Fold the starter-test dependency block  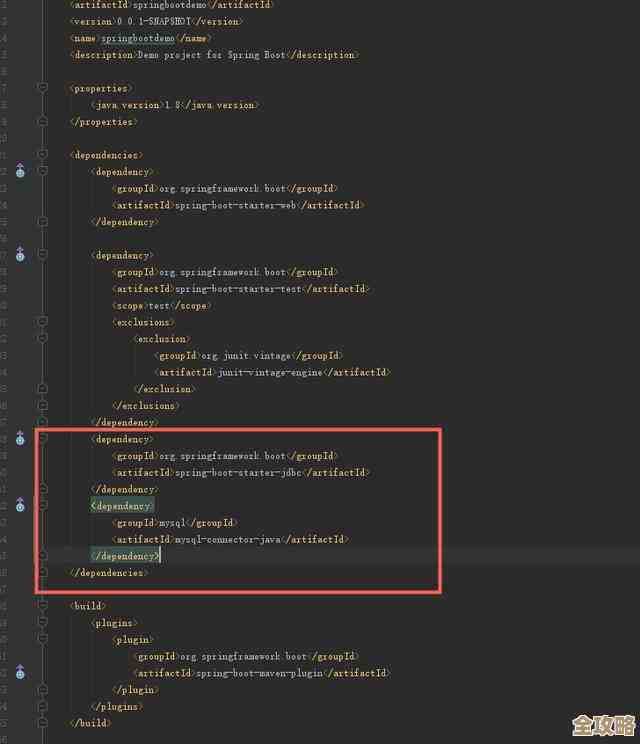coord(43,254)
